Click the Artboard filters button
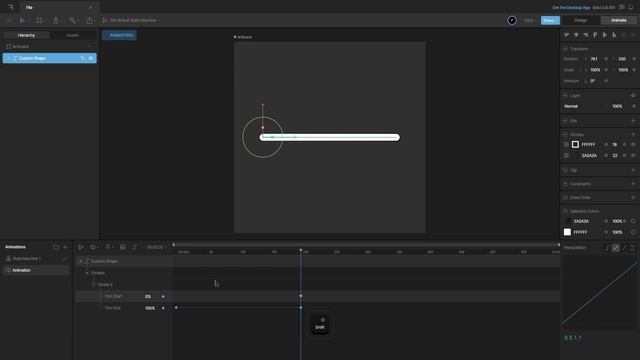The width and height of the screenshot is (640, 360). pyautogui.click(x=119, y=35)
